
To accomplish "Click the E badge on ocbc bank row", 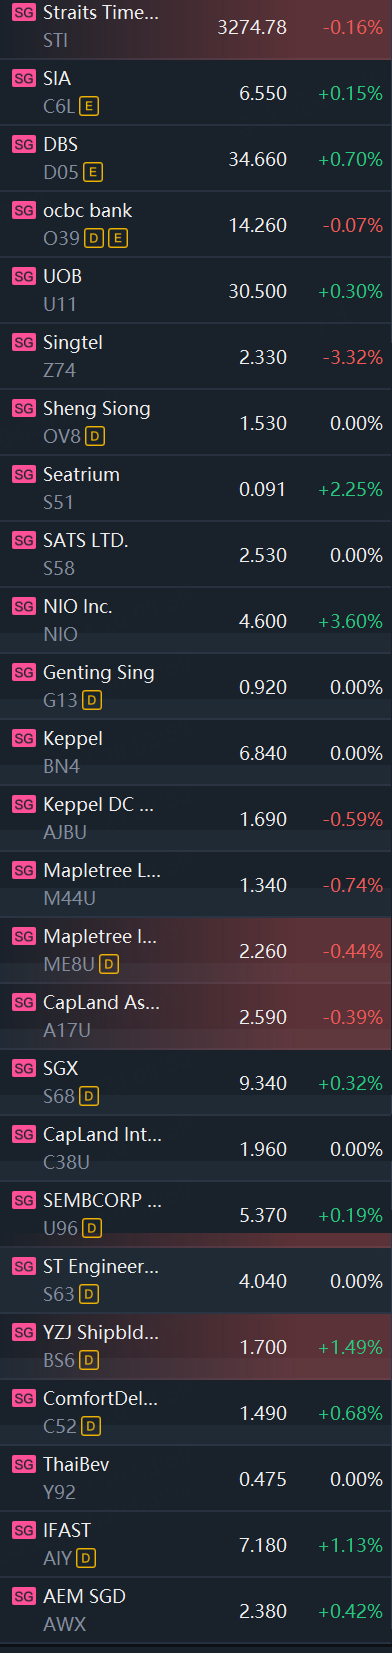I will 117,238.
